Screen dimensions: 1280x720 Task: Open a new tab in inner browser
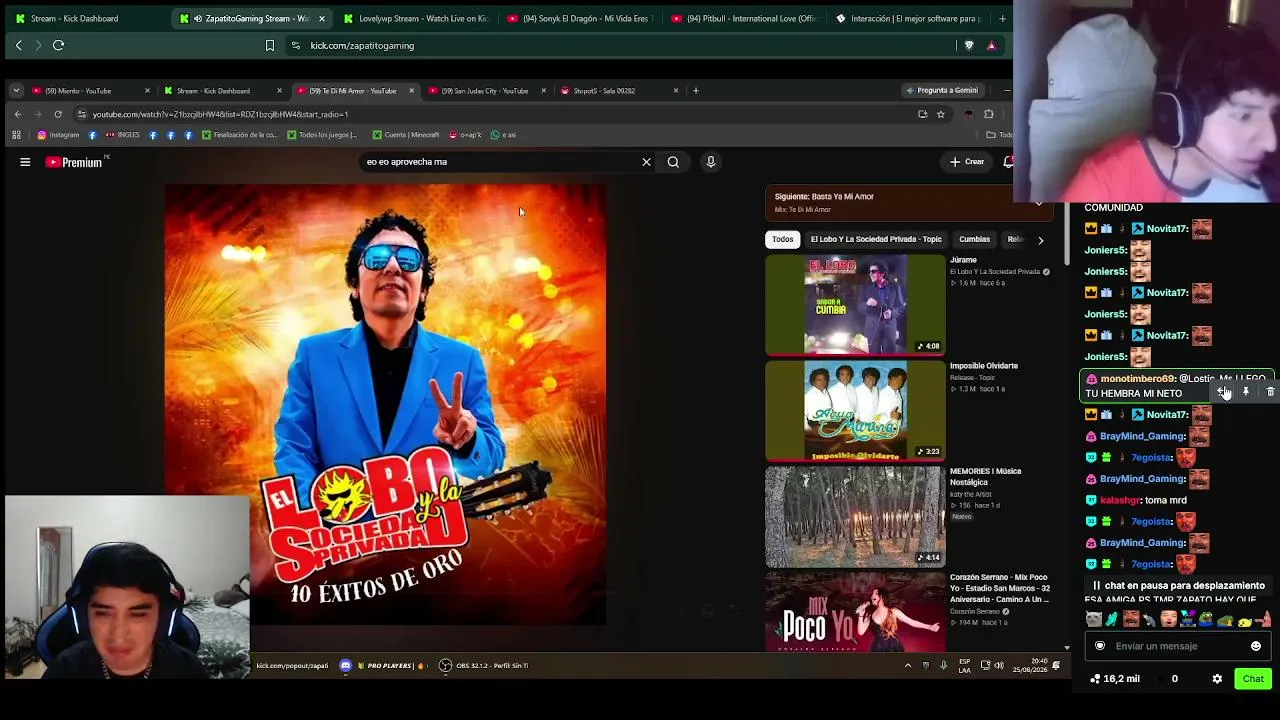click(695, 91)
